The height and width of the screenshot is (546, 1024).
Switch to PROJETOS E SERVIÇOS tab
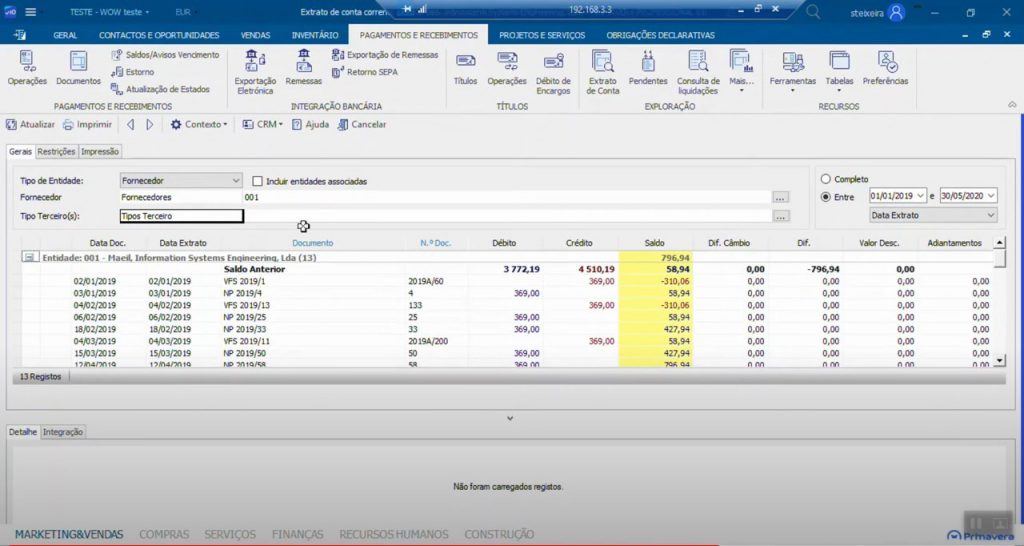[x=542, y=35]
